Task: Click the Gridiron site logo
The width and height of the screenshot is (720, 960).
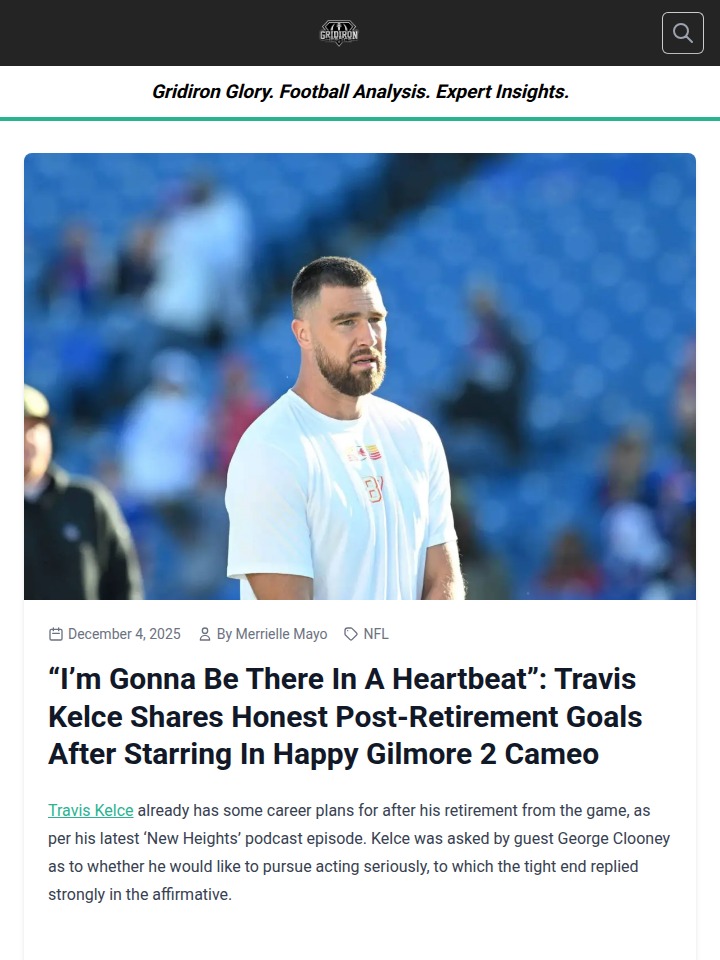Action: coord(339,33)
